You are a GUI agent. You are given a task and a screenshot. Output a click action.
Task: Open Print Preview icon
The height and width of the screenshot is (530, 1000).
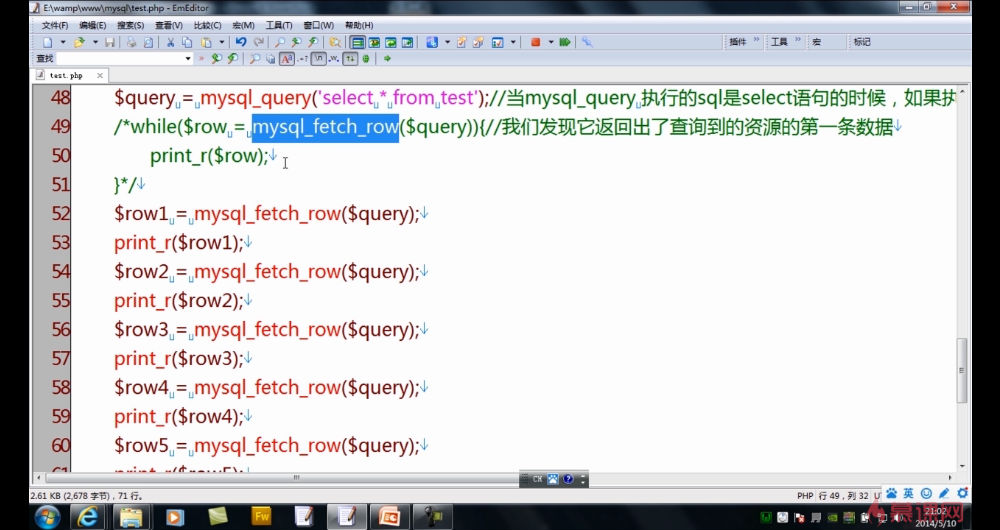point(148,42)
